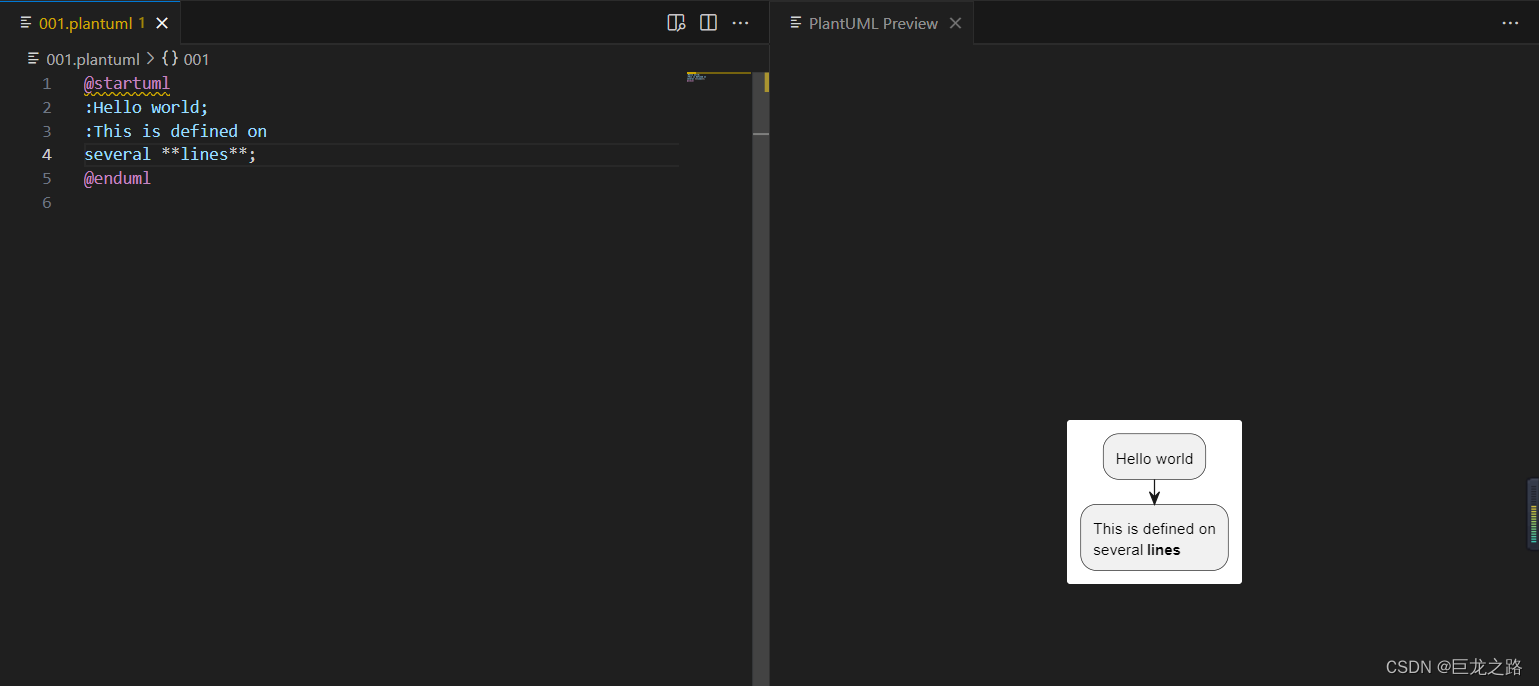1539x686 pixels.
Task: Click the 'Hello world' node in preview diagram
Action: tap(1154, 457)
